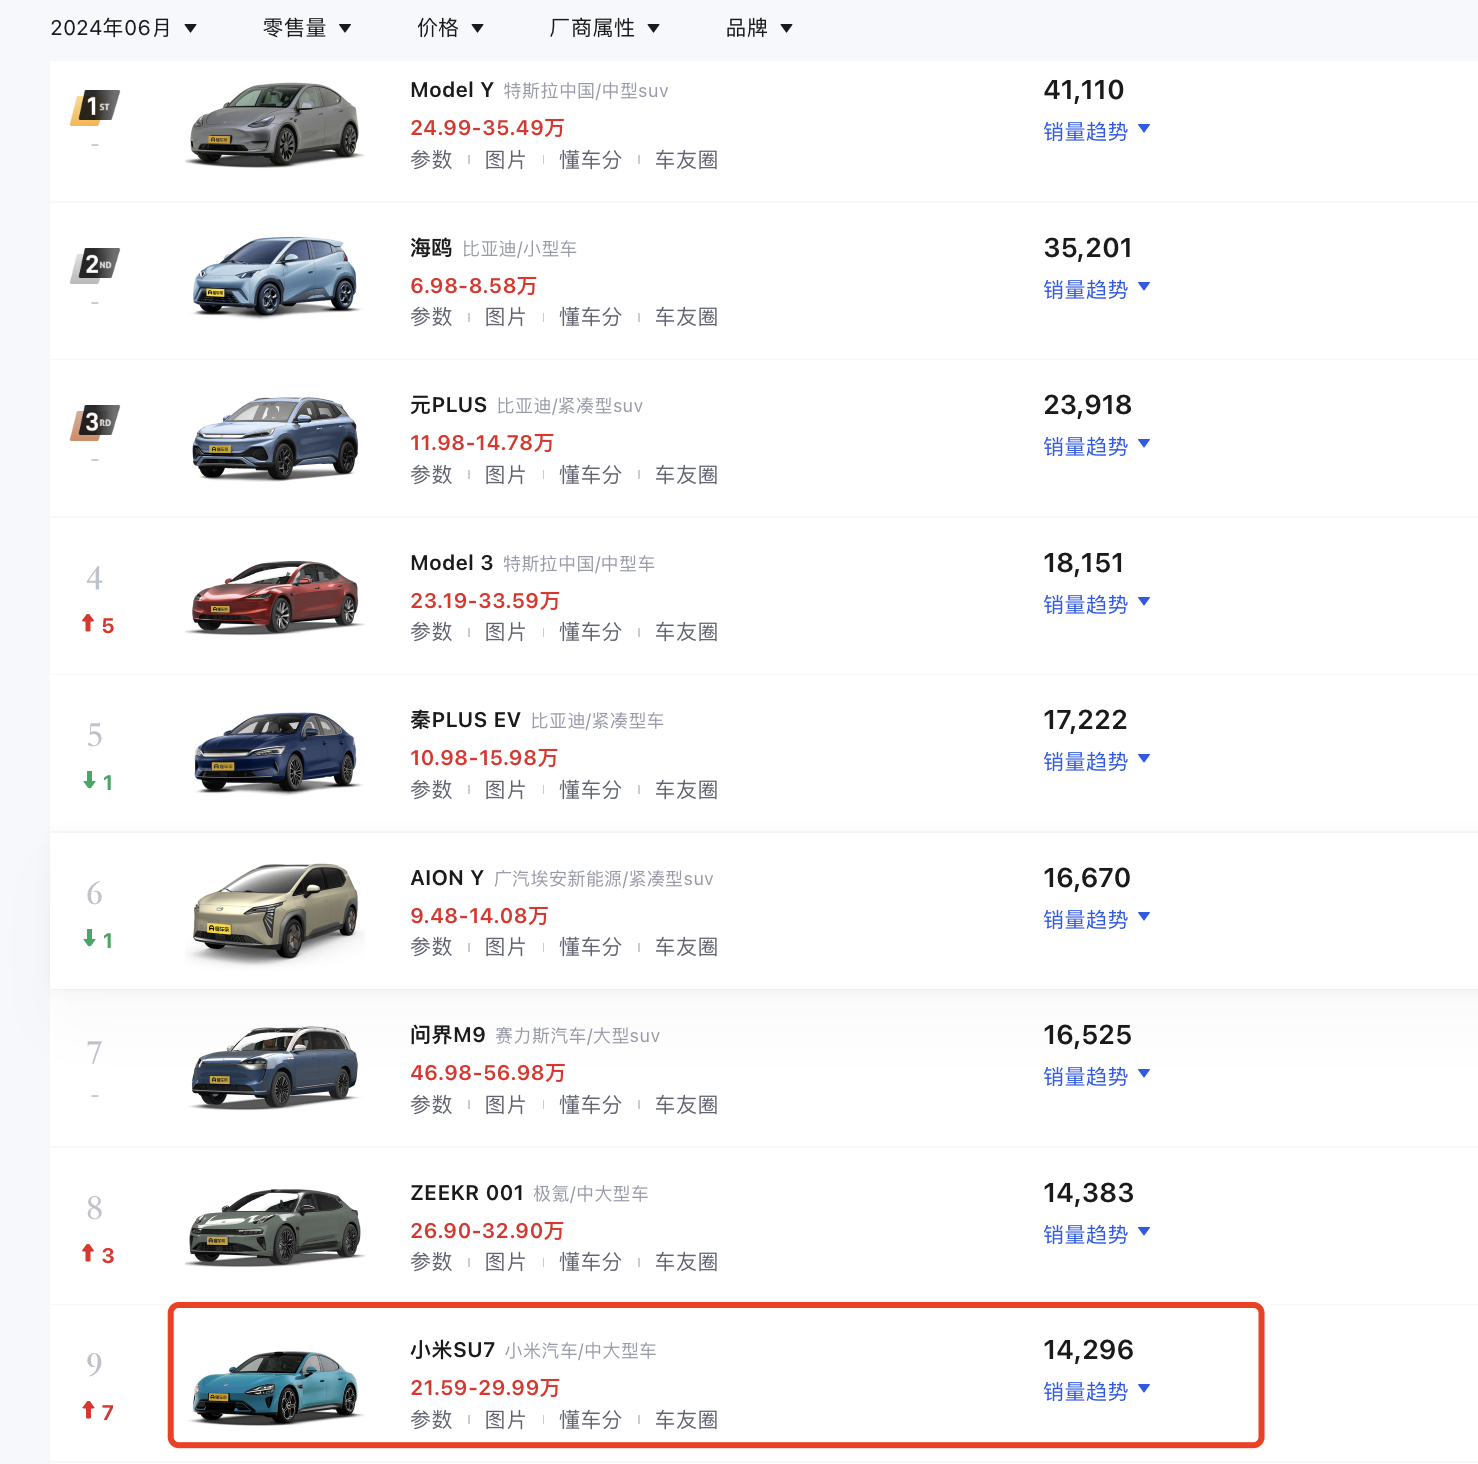Open 图片 link for 元PLUS
This screenshot has width=1478, height=1464.
505,475
